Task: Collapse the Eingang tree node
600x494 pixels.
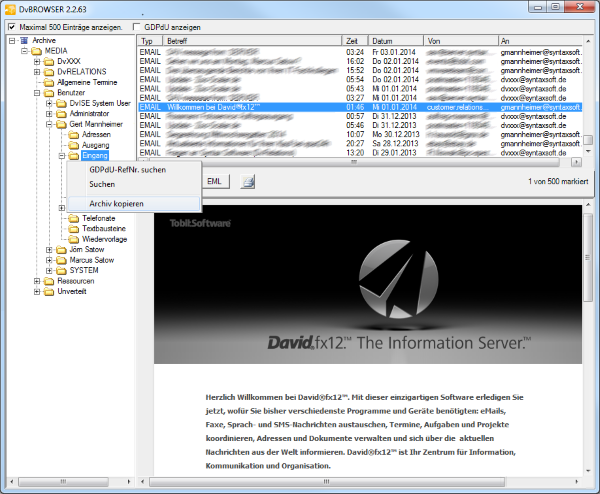Action: pyautogui.click(x=62, y=156)
